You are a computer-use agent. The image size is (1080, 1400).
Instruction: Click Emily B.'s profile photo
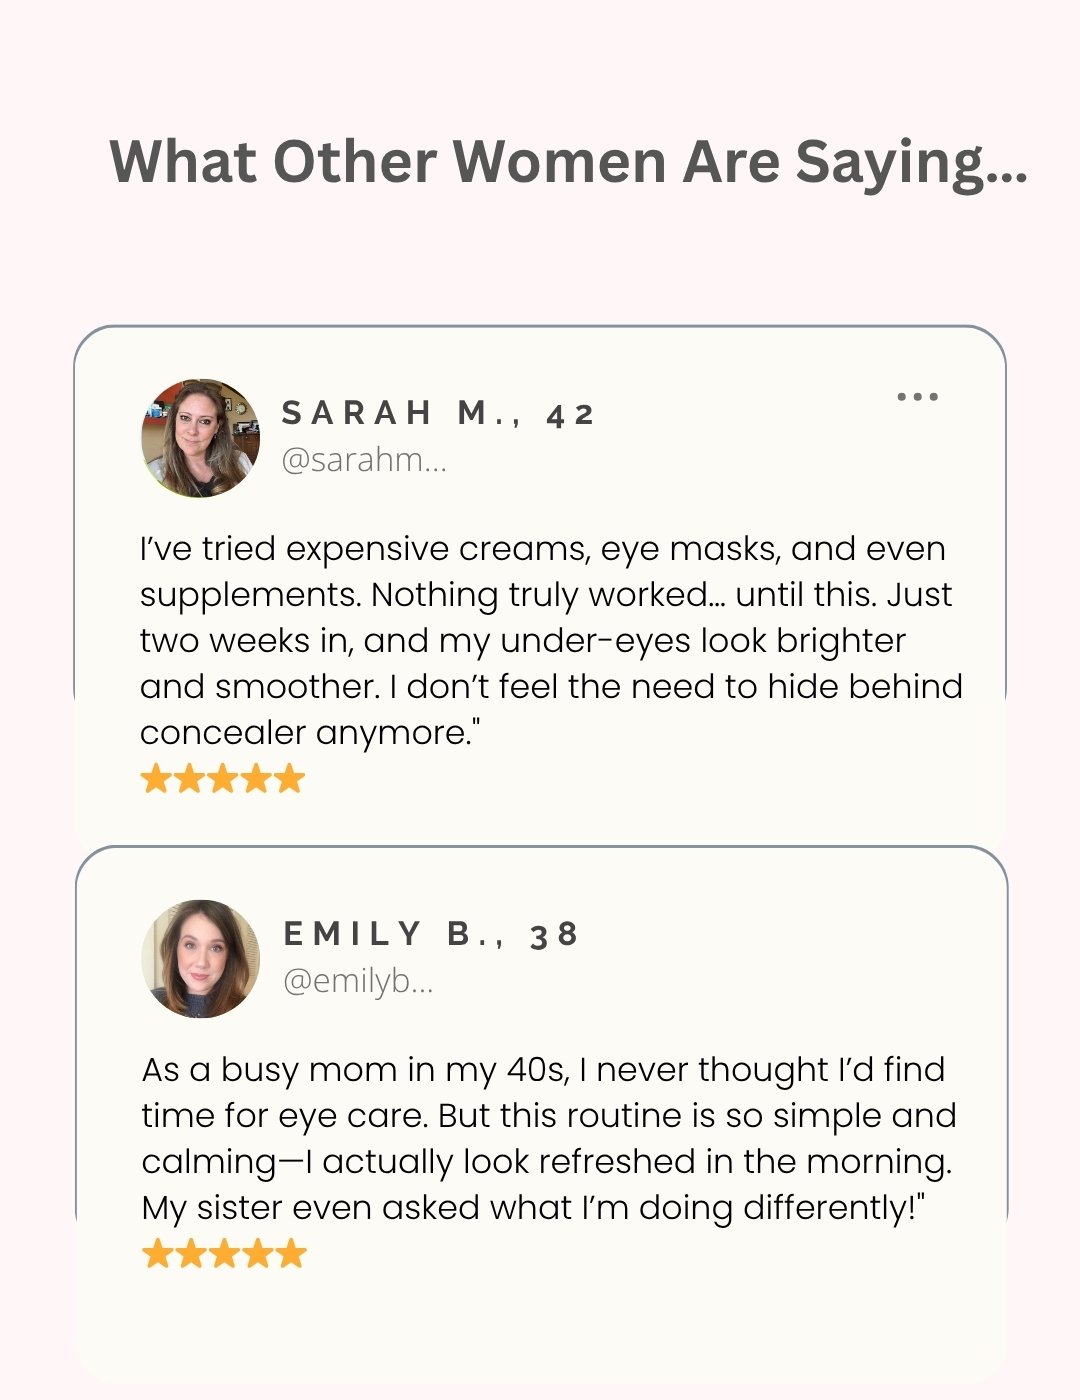200,959
